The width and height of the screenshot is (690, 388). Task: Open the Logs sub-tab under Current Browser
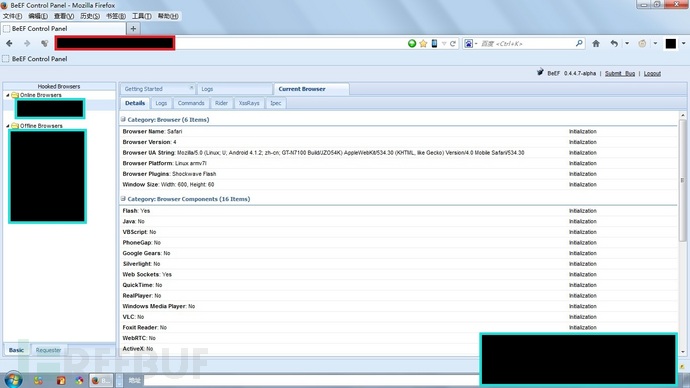[161, 103]
